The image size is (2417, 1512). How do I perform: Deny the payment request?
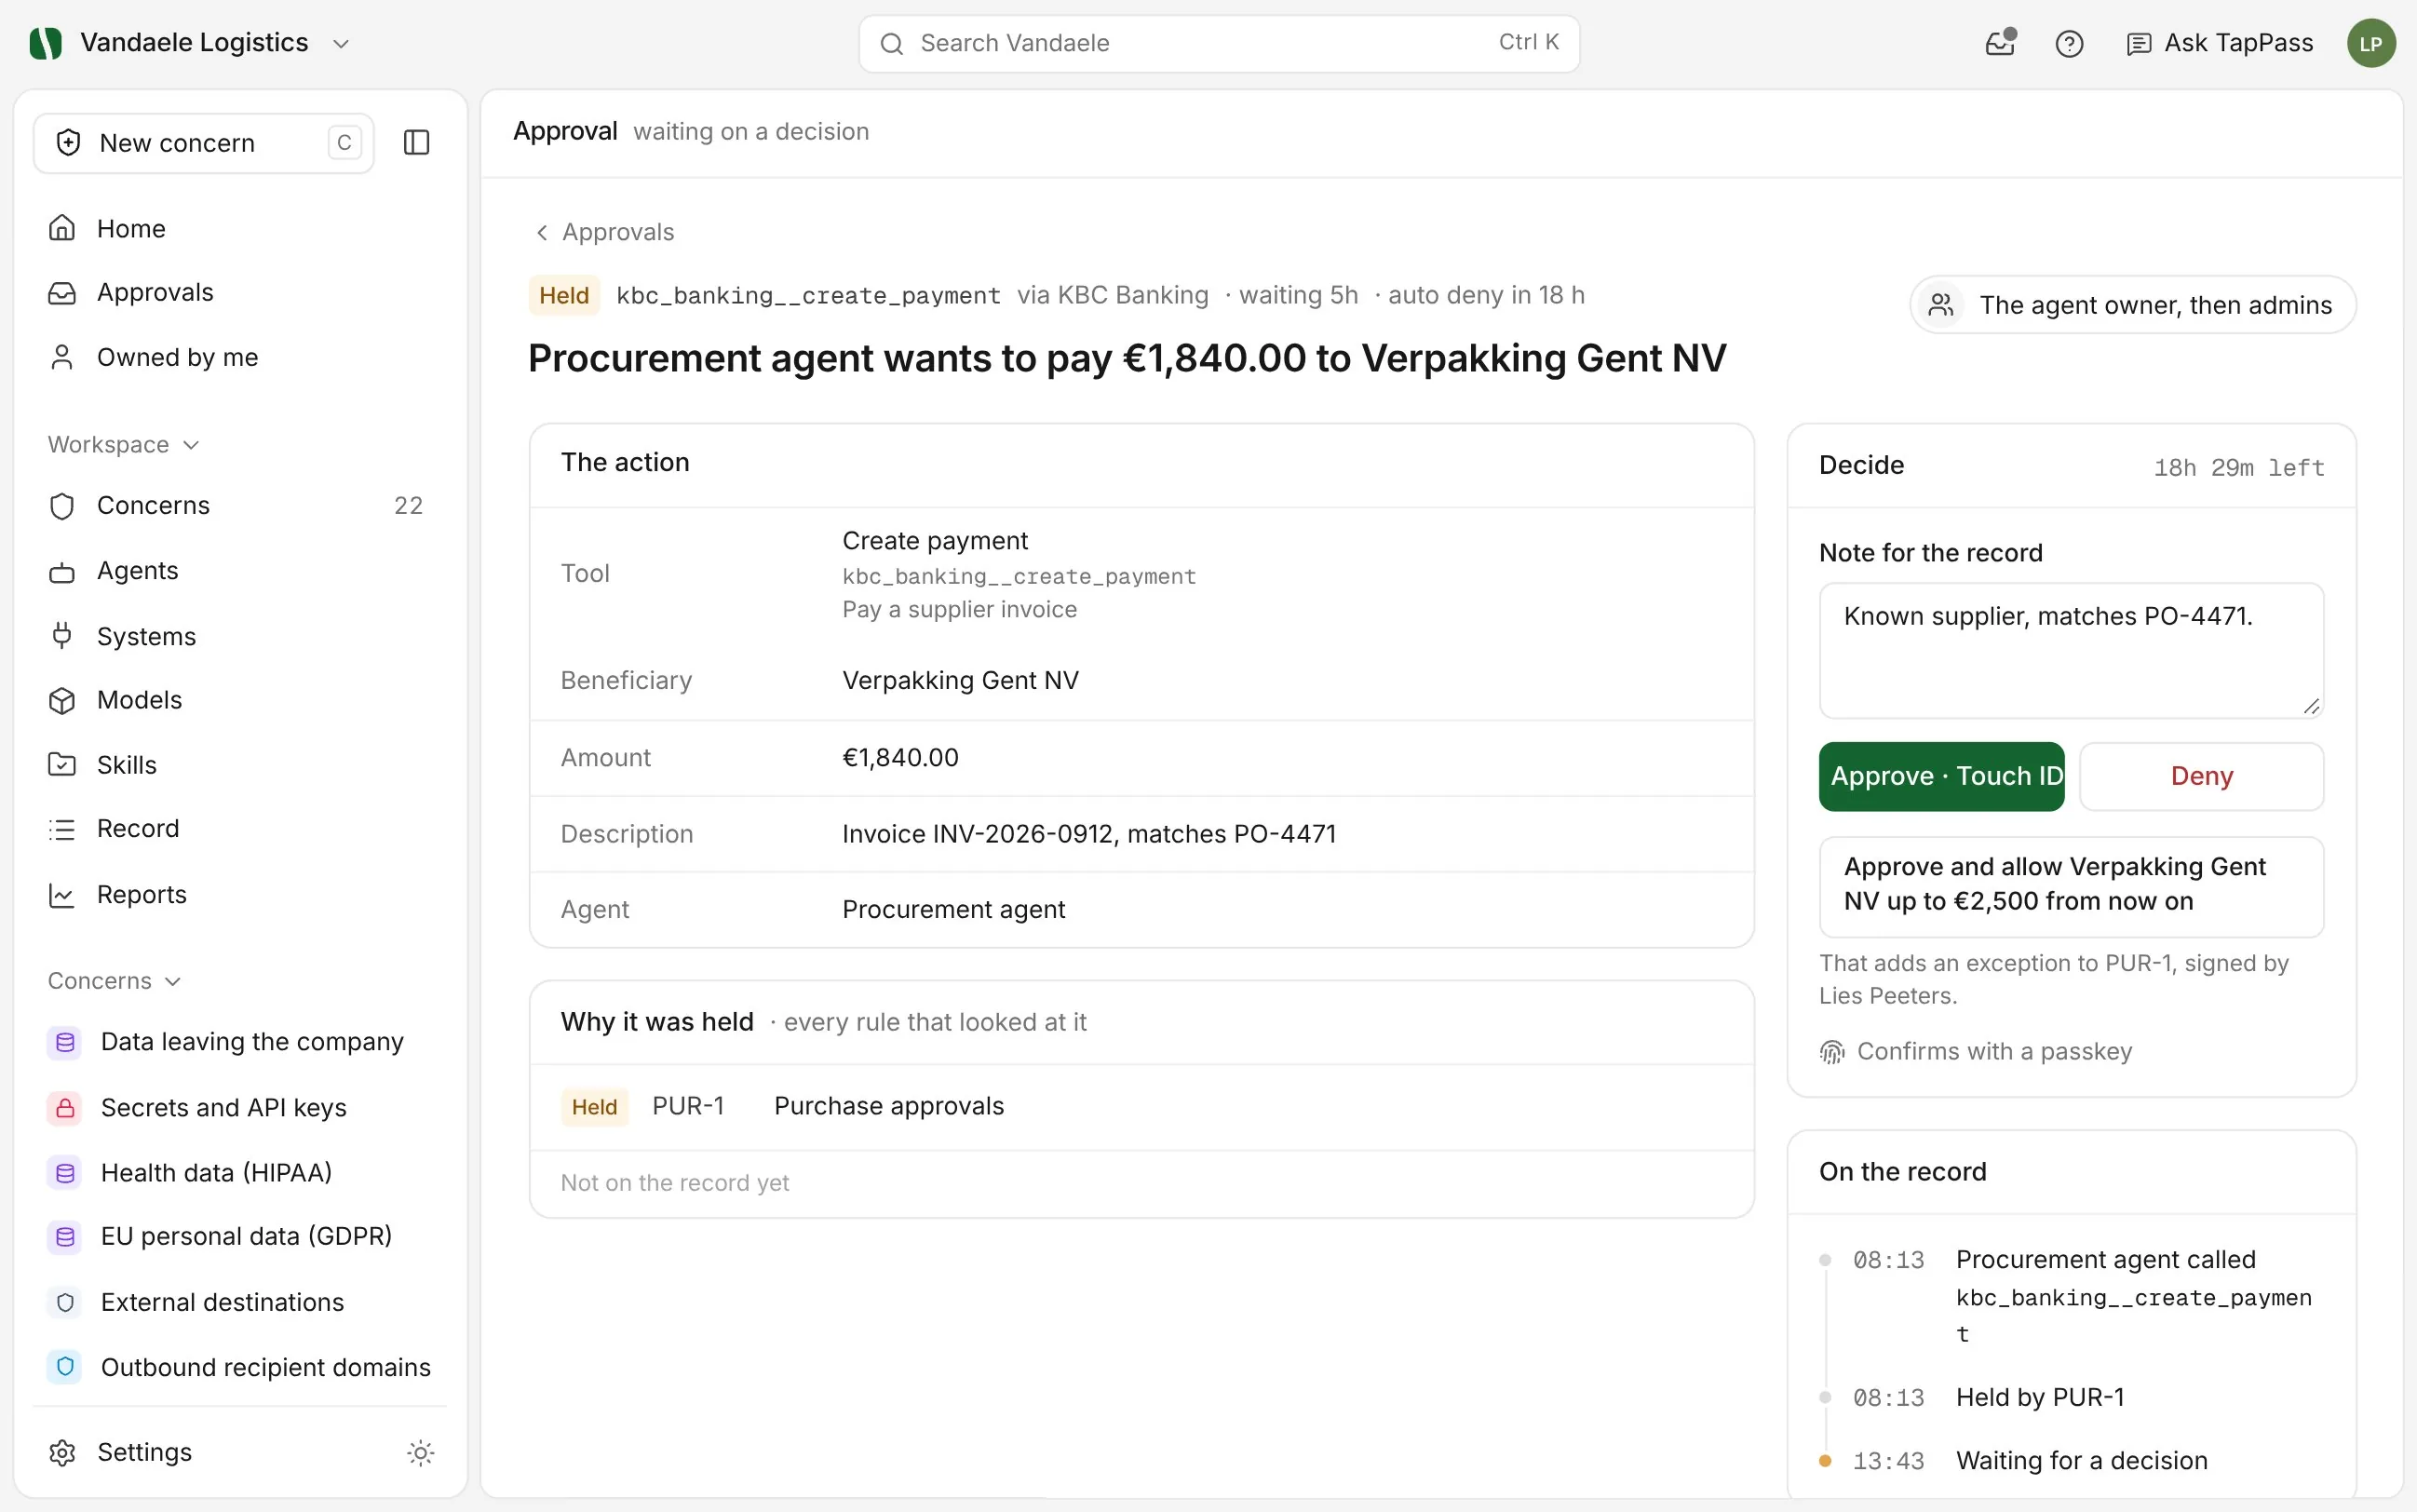pos(2201,776)
